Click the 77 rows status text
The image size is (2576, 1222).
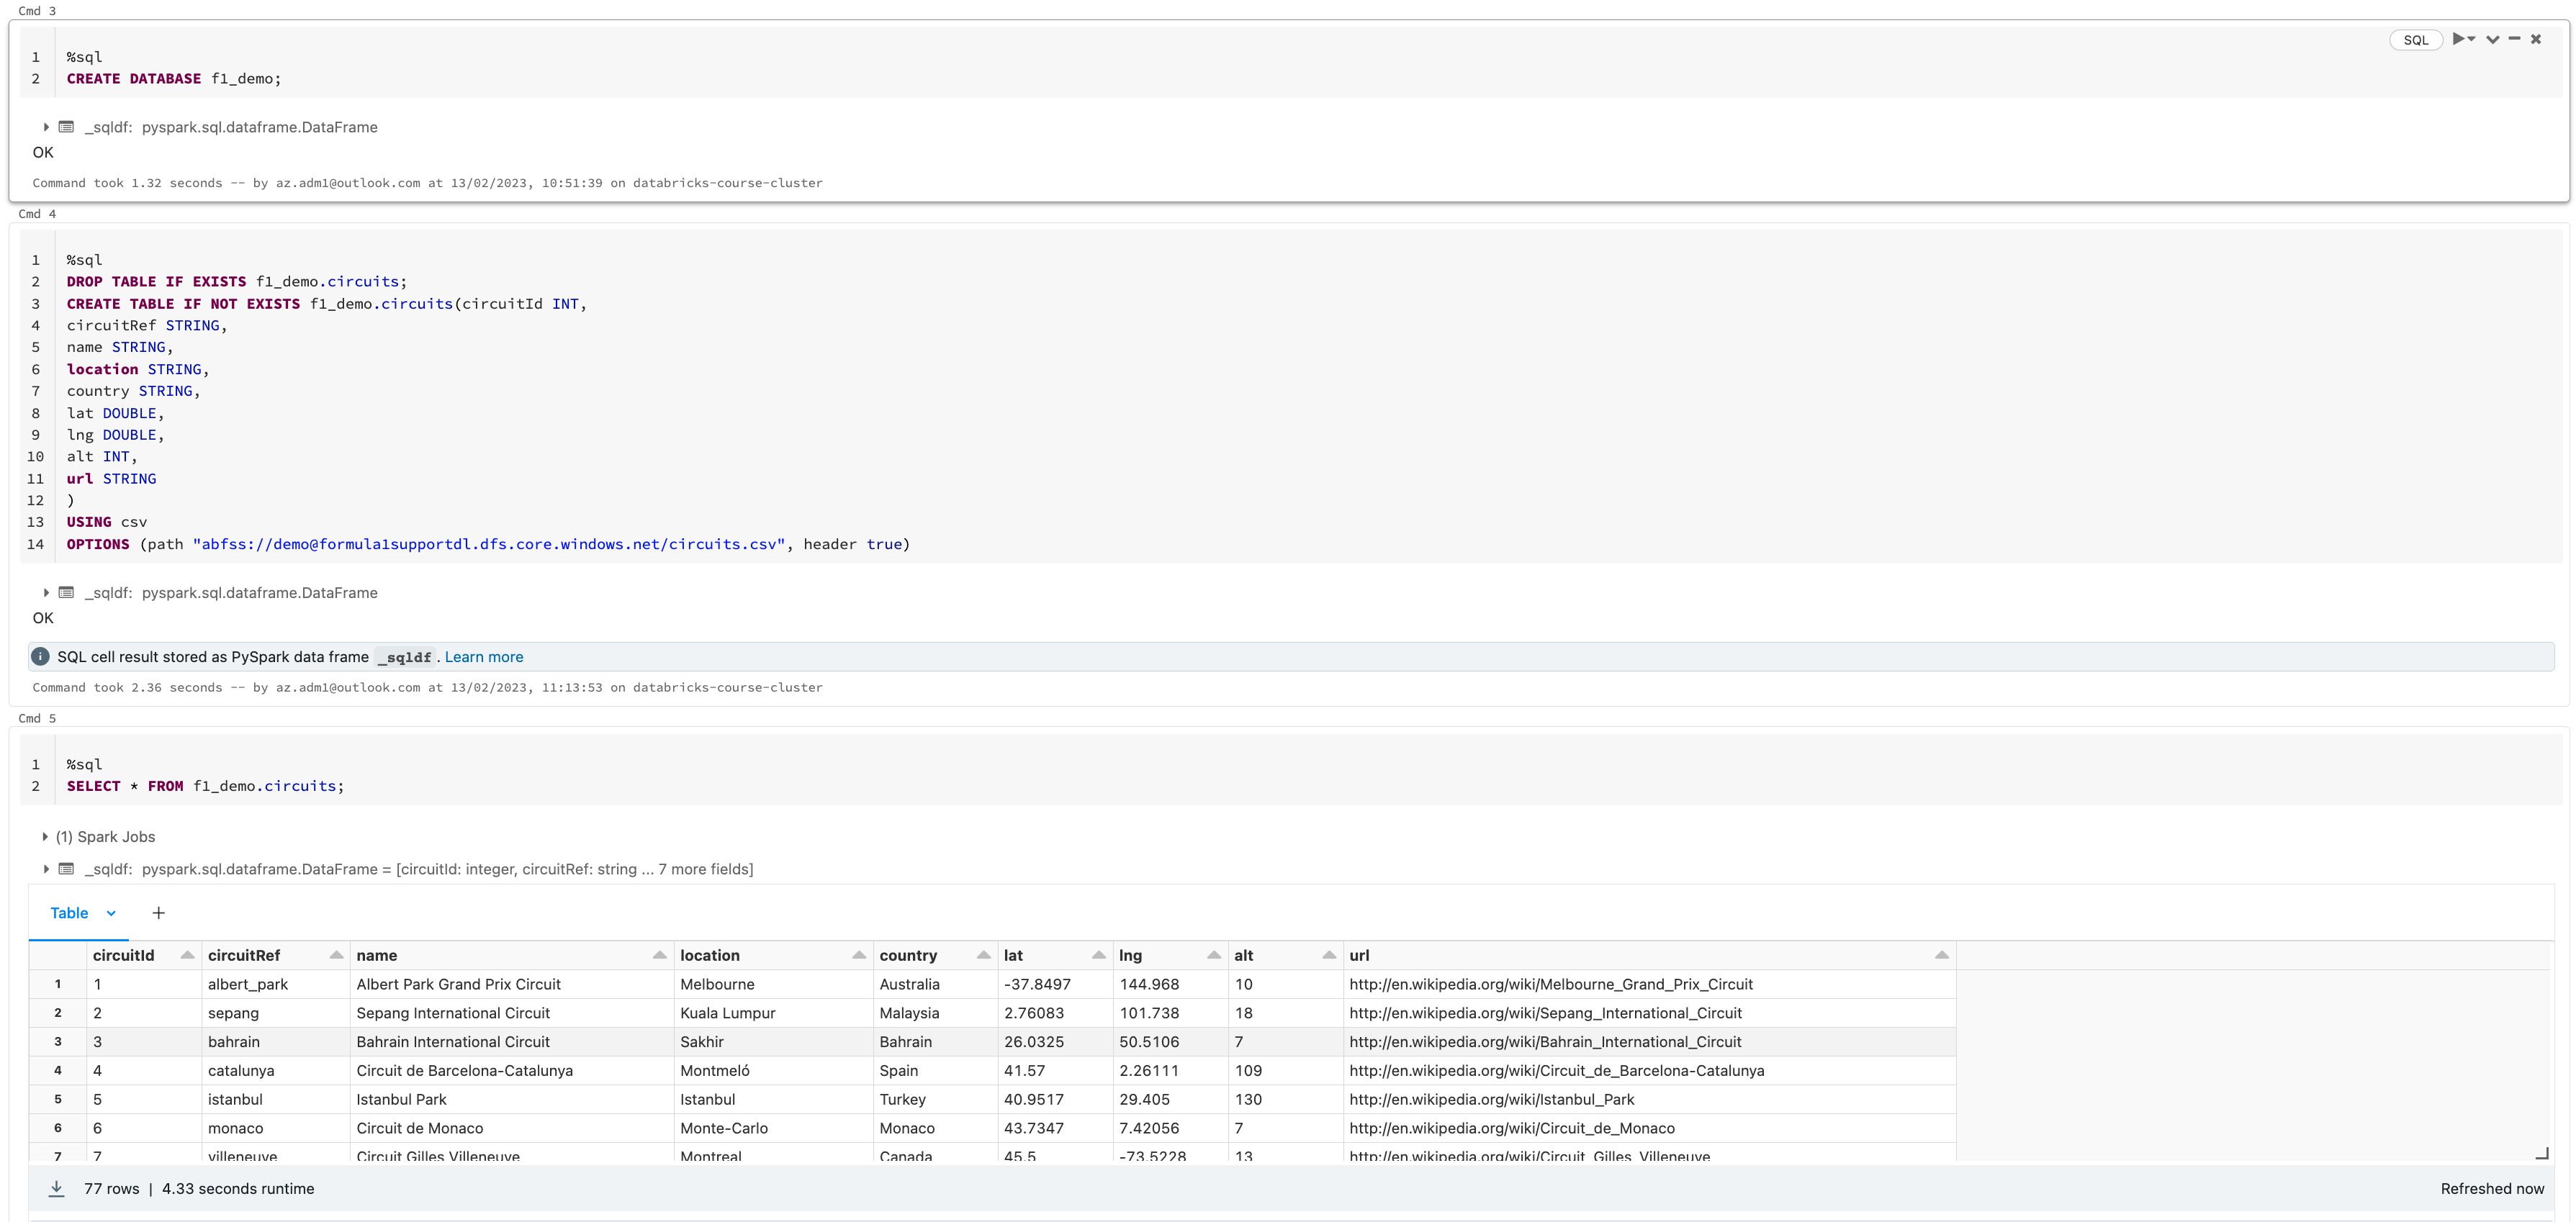(x=112, y=1189)
